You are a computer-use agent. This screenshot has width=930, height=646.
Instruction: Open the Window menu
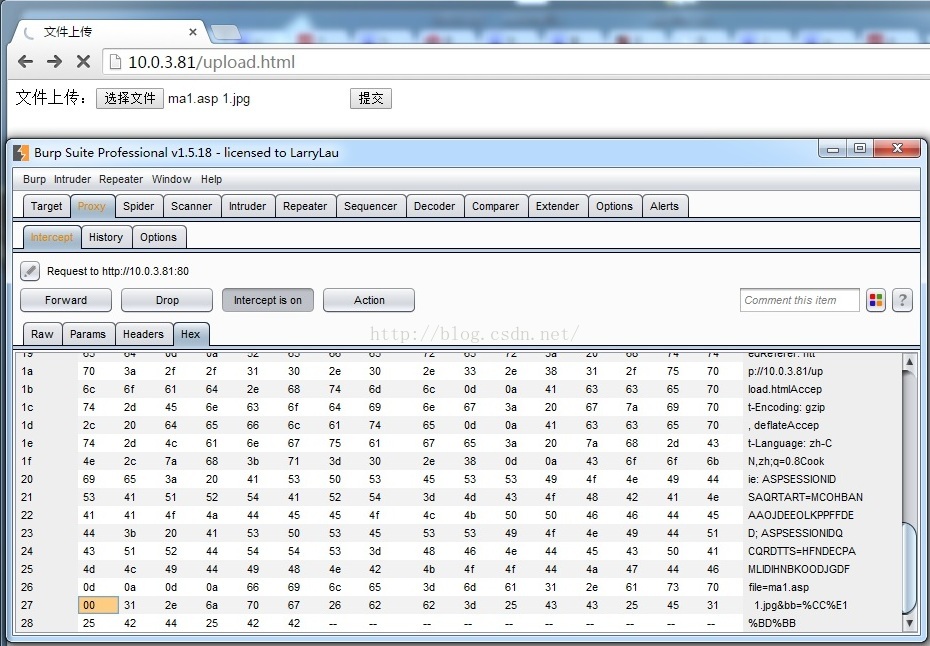coord(171,179)
